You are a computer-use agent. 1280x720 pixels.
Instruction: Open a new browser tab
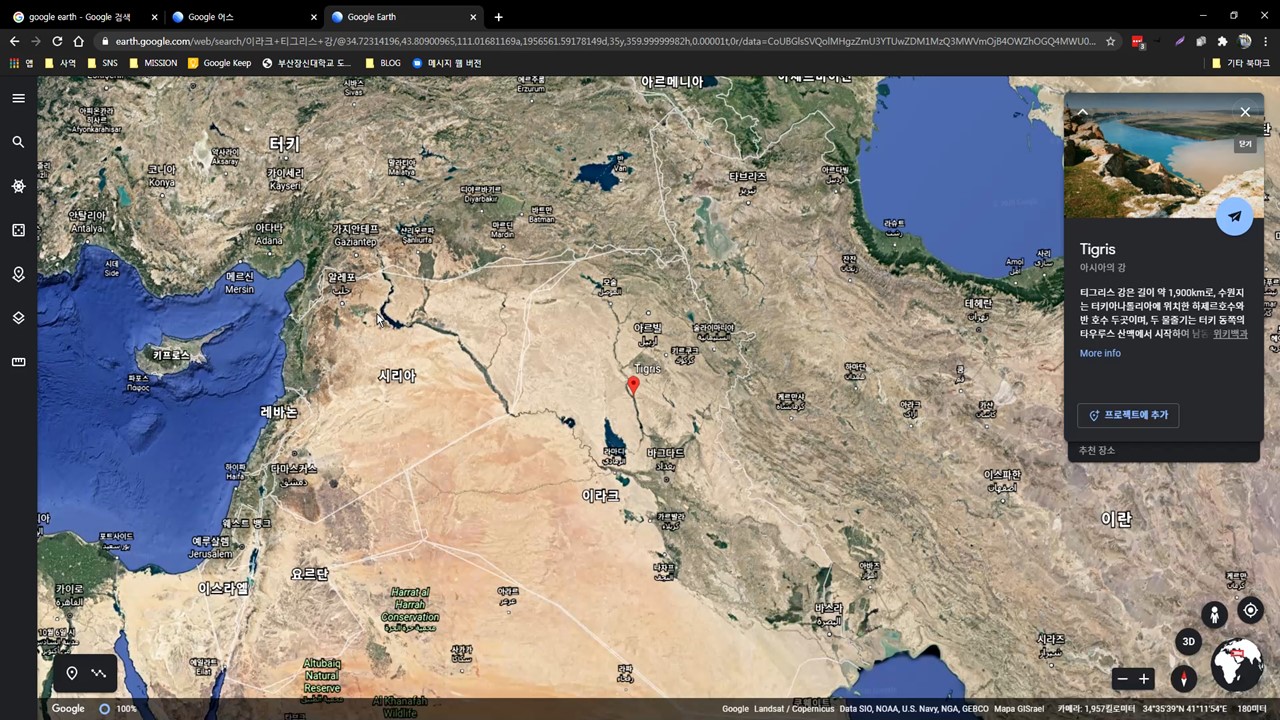coord(498,17)
